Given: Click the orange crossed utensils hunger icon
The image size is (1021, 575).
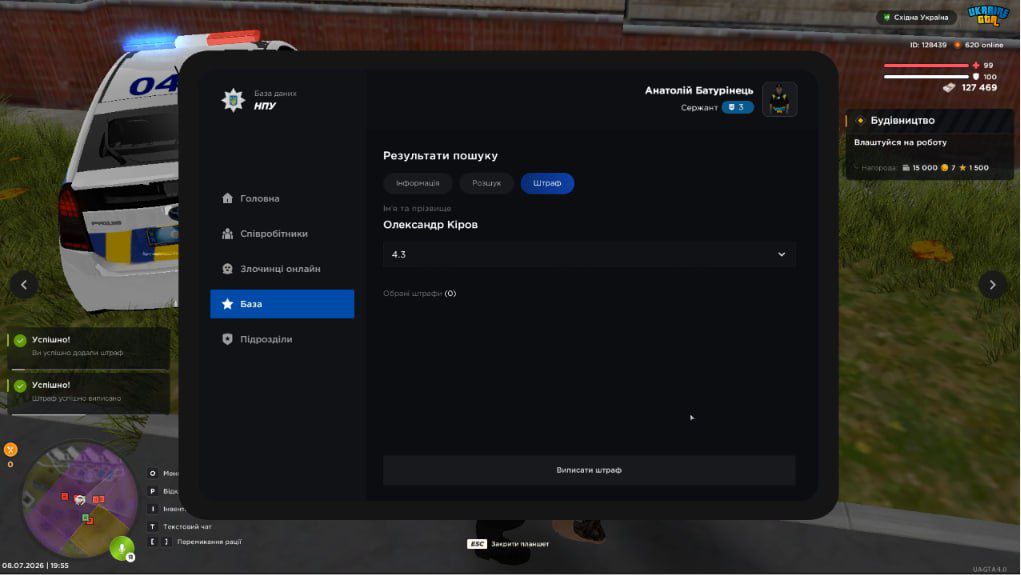Looking at the screenshot, I should tap(10, 450).
